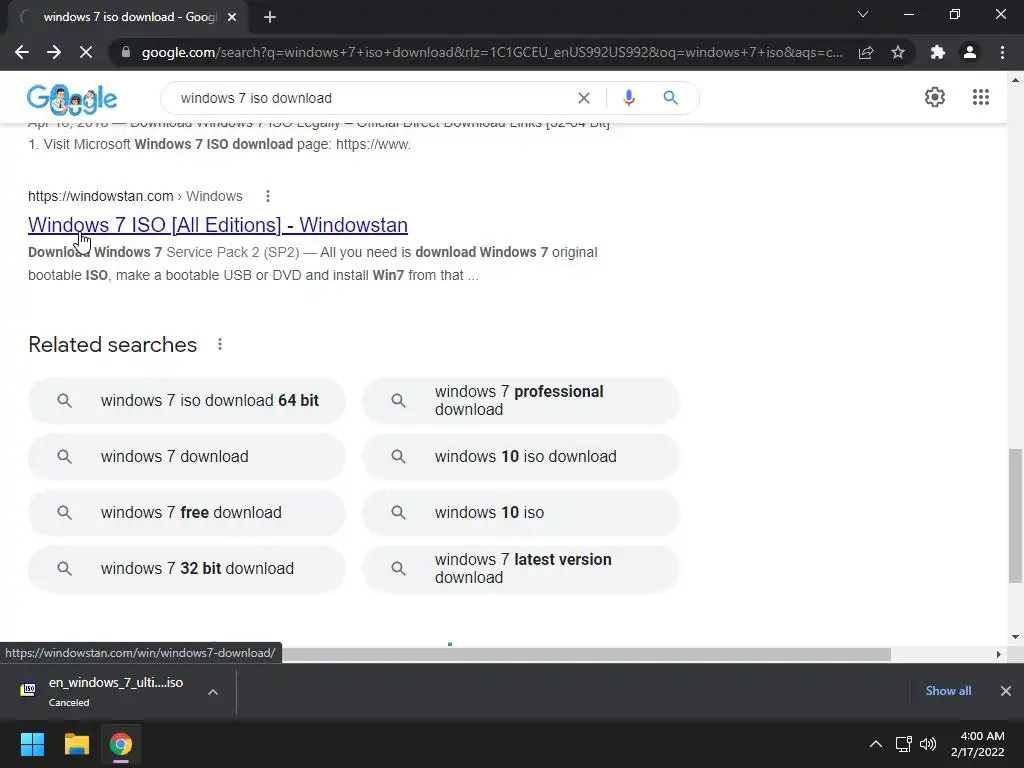The image size is (1024, 768).
Task: Click the page's scroll up arrow
Action: click(1015, 80)
